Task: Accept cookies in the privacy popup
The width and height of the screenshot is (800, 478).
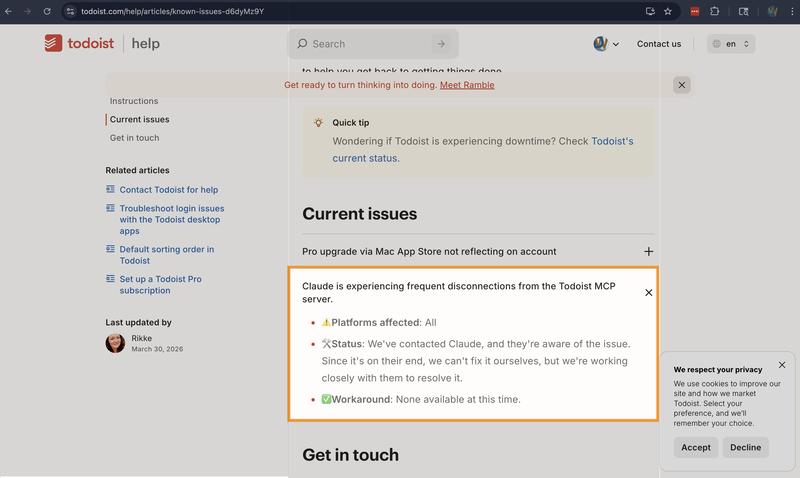Action: [x=696, y=447]
